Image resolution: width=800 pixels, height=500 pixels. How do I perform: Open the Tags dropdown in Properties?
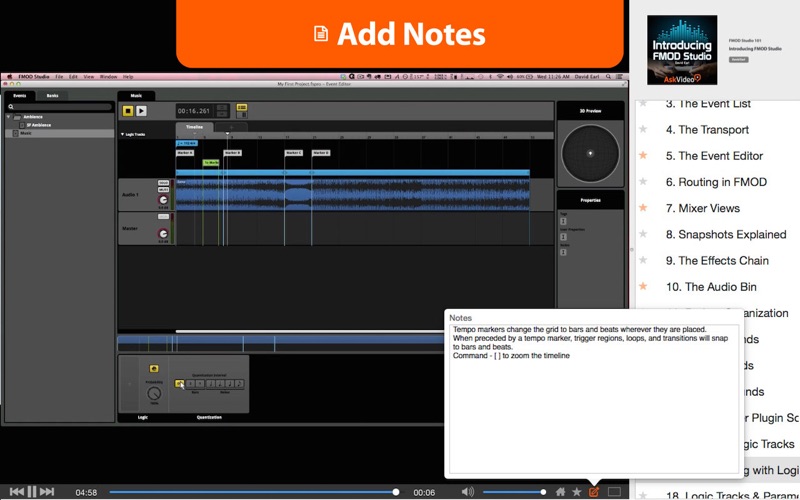tap(563, 221)
